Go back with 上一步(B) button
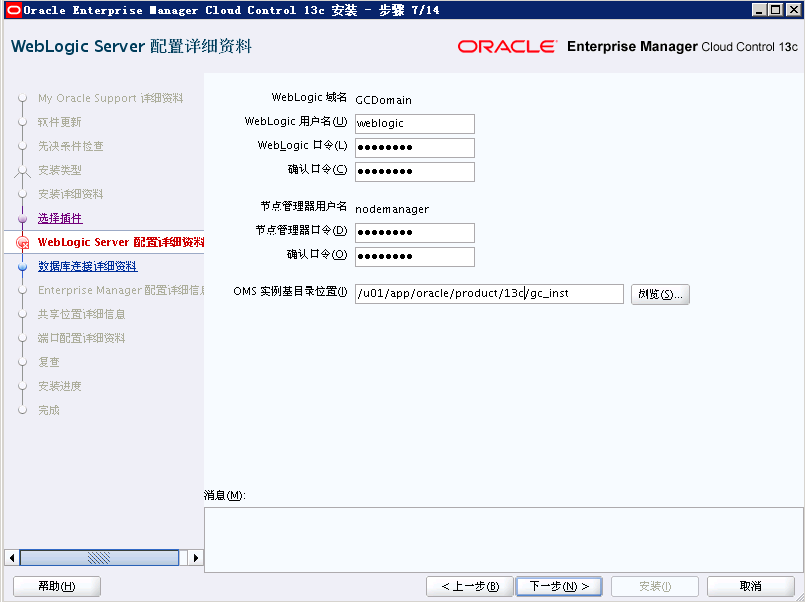Viewport: 805px width, 602px height. [x=470, y=586]
